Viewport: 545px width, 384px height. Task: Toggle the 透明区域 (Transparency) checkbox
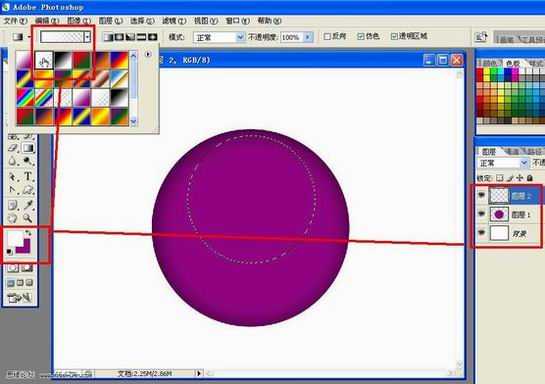tap(394, 36)
